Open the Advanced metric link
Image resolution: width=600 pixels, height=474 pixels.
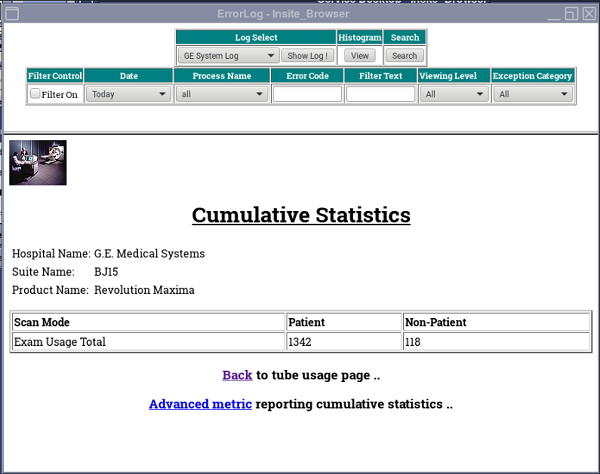200,404
